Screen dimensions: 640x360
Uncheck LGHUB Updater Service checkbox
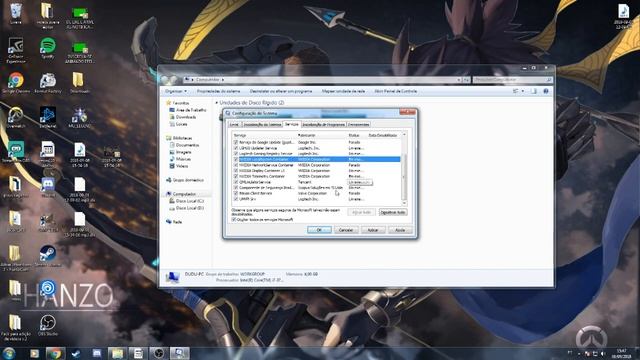(x=236, y=148)
